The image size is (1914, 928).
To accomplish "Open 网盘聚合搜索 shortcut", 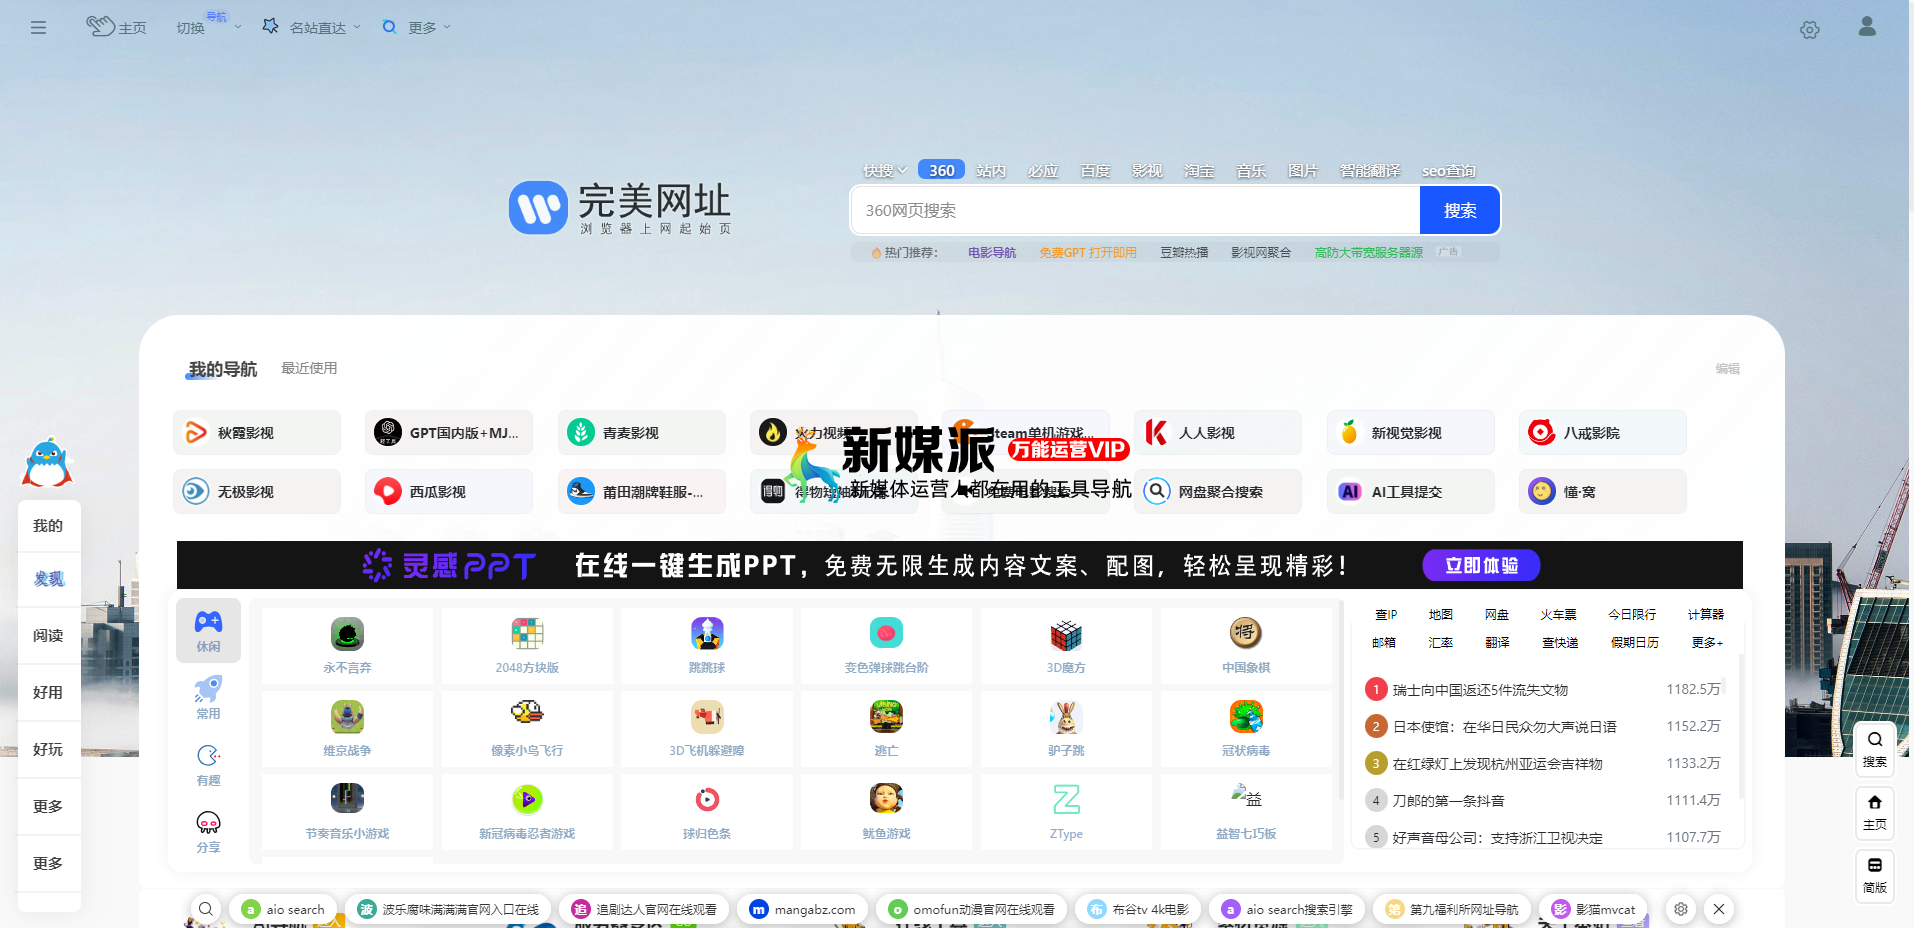I will pos(1217,491).
